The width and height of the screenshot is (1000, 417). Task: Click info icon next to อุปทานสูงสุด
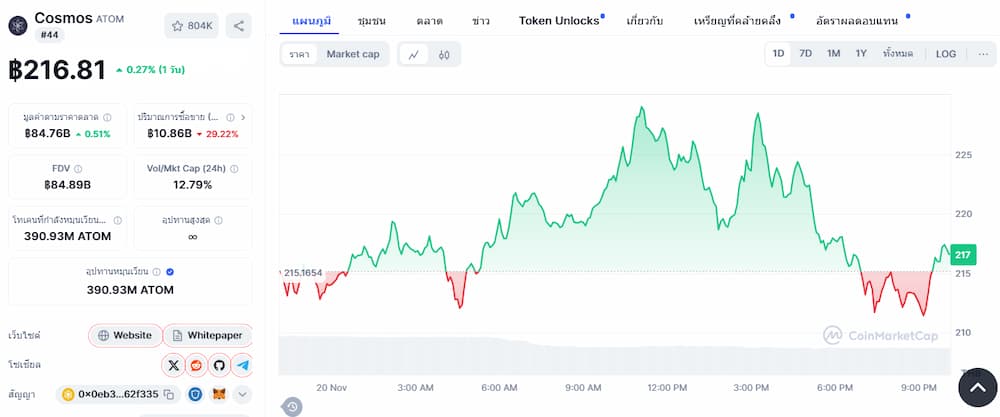[219, 220]
